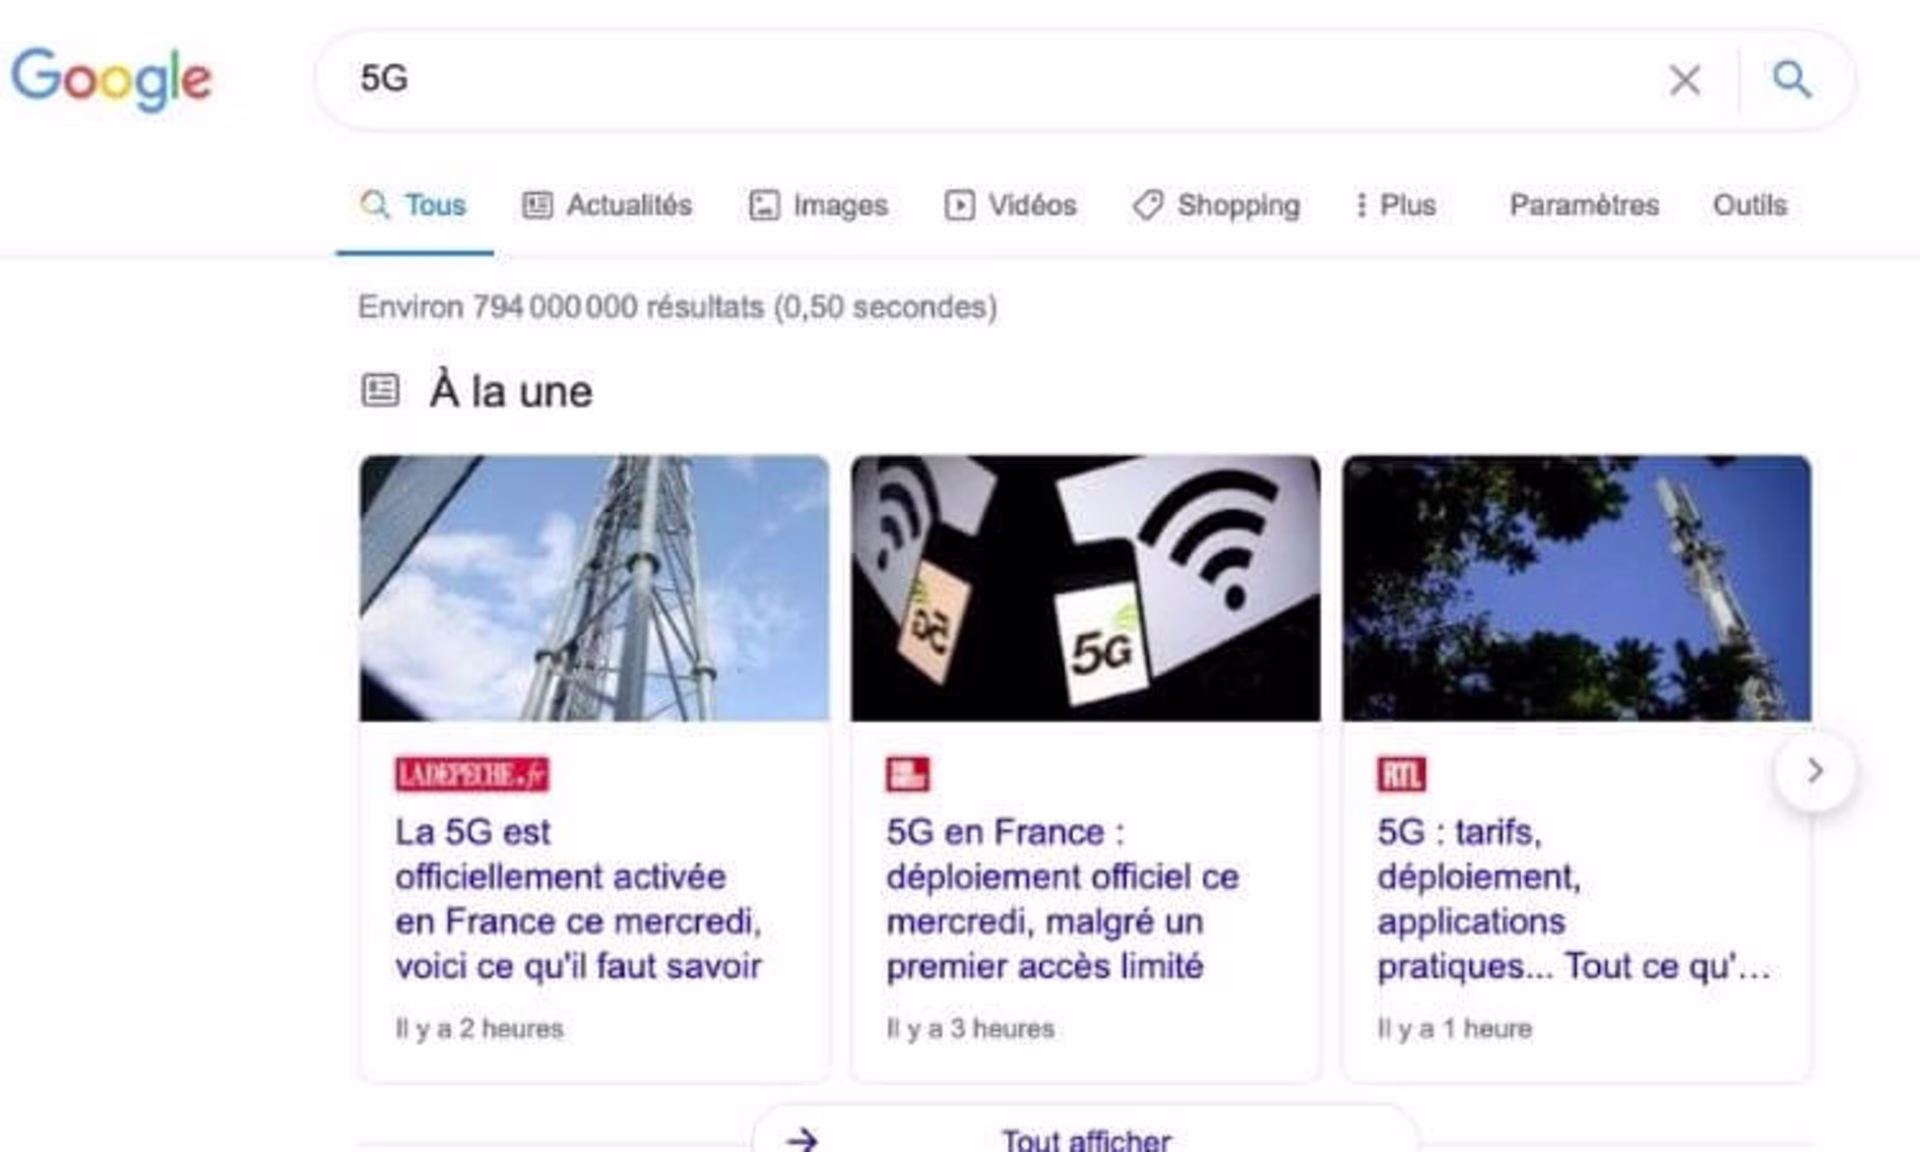Screen dimensions: 1920x1152
Task: Show next news cards with chevron
Action: [1814, 771]
